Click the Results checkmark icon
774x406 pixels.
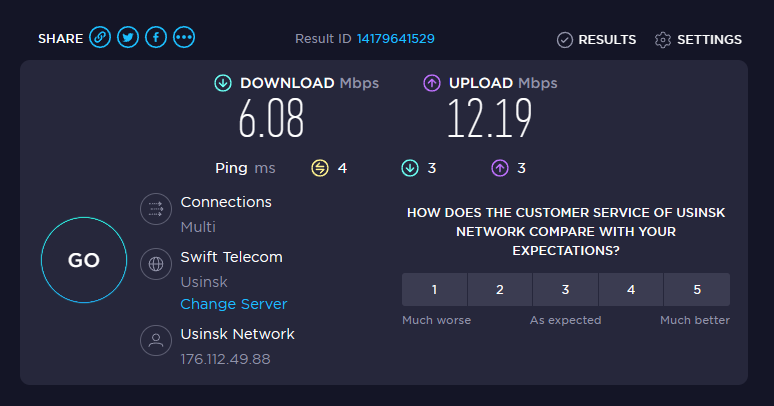click(564, 40)
